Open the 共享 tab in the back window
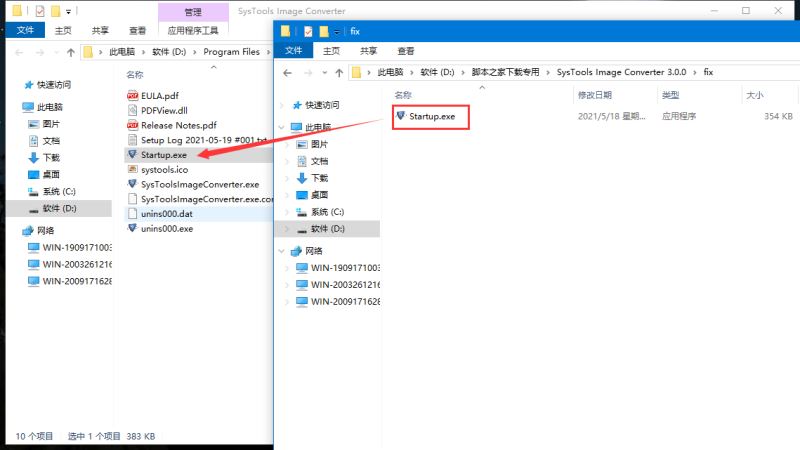Viewport: 800px width, 450px height. pyautogui.click(x=100, y=30)
